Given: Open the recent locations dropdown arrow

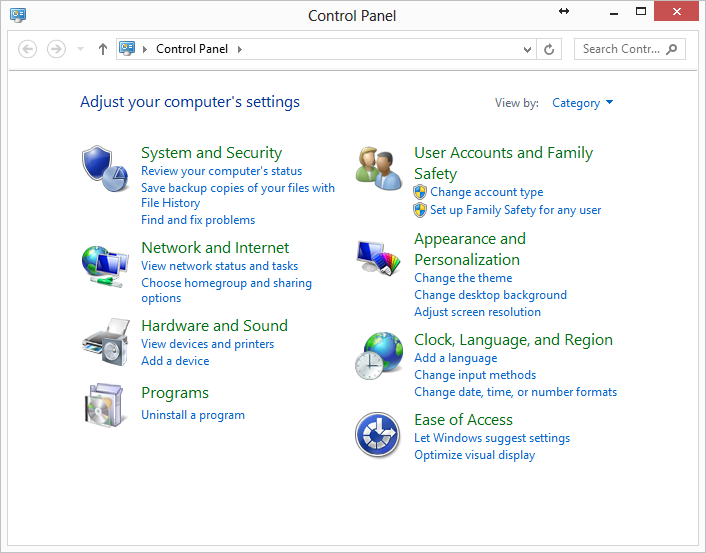Looking at the screenshot, I should [80, 49].
